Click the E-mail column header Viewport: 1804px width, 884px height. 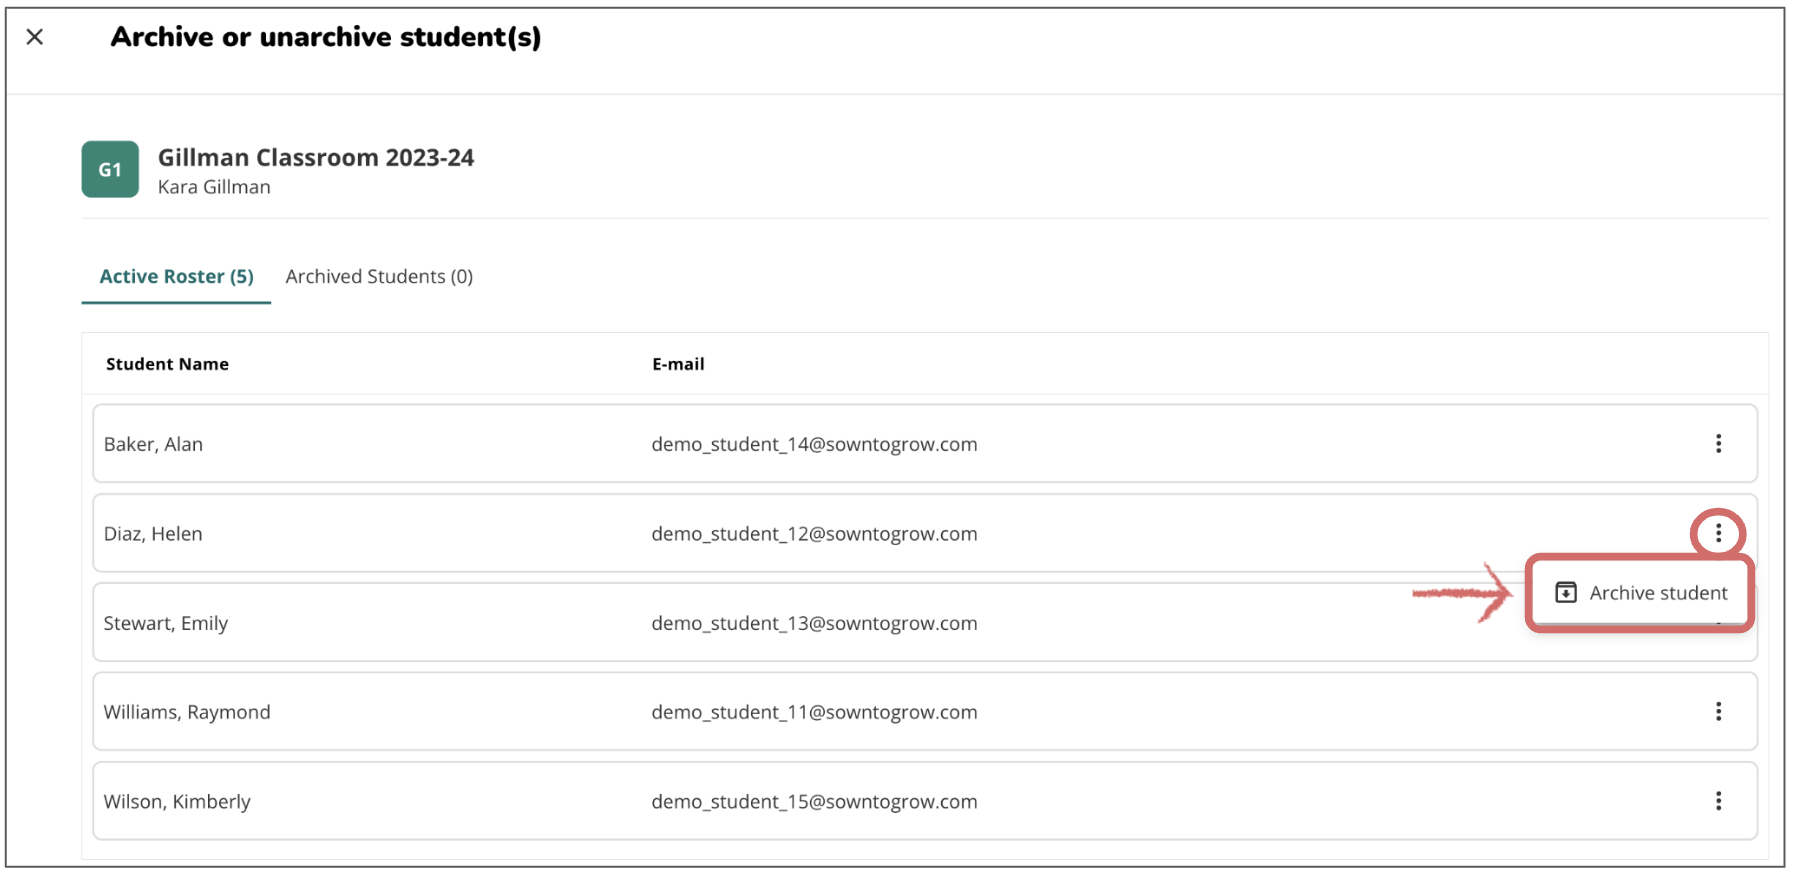tap(678, 365)
